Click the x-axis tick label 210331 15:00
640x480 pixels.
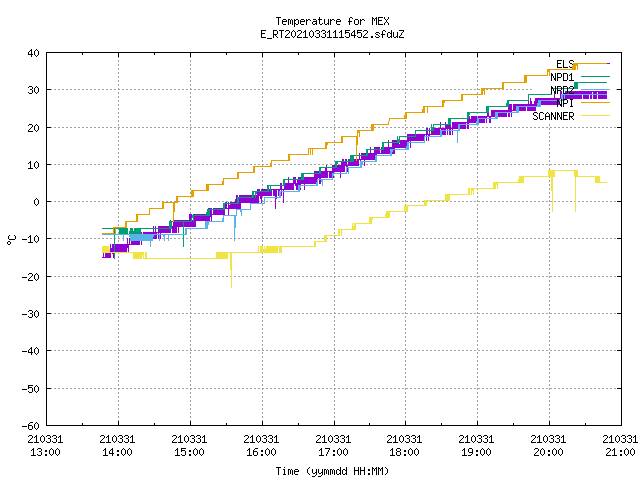189,446
